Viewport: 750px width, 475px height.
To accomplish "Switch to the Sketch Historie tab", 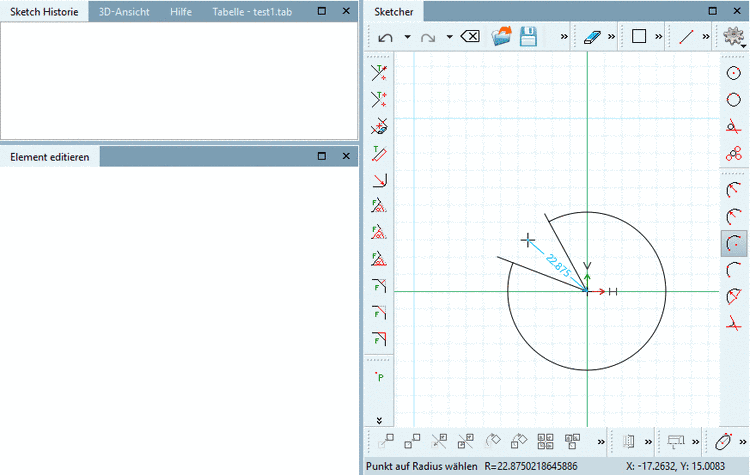I will [x=44, y=12].
